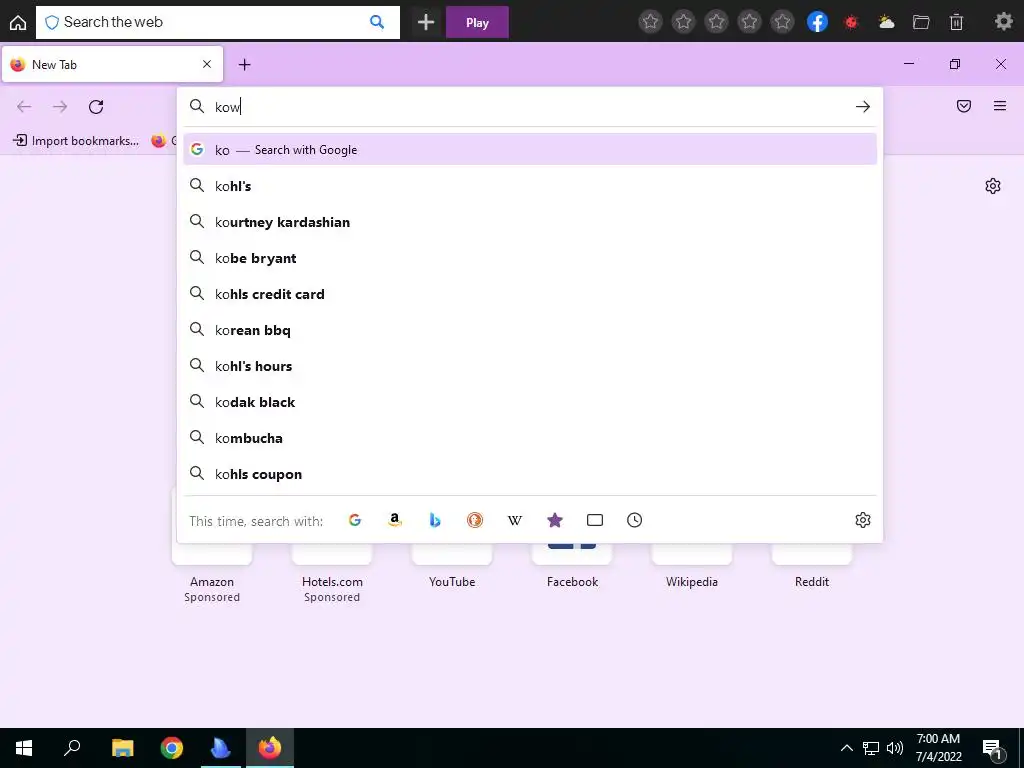Open File Explorer from taskbar
This screenshot has width=1024, height=768.
[x=122, y=748]
